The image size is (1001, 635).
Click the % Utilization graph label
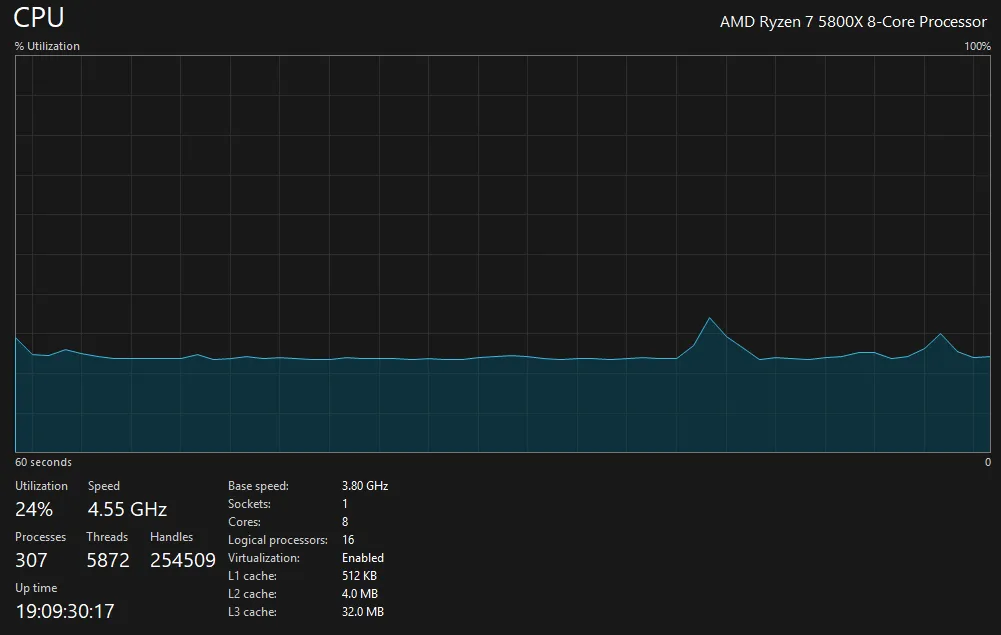(x=47, y=46)
